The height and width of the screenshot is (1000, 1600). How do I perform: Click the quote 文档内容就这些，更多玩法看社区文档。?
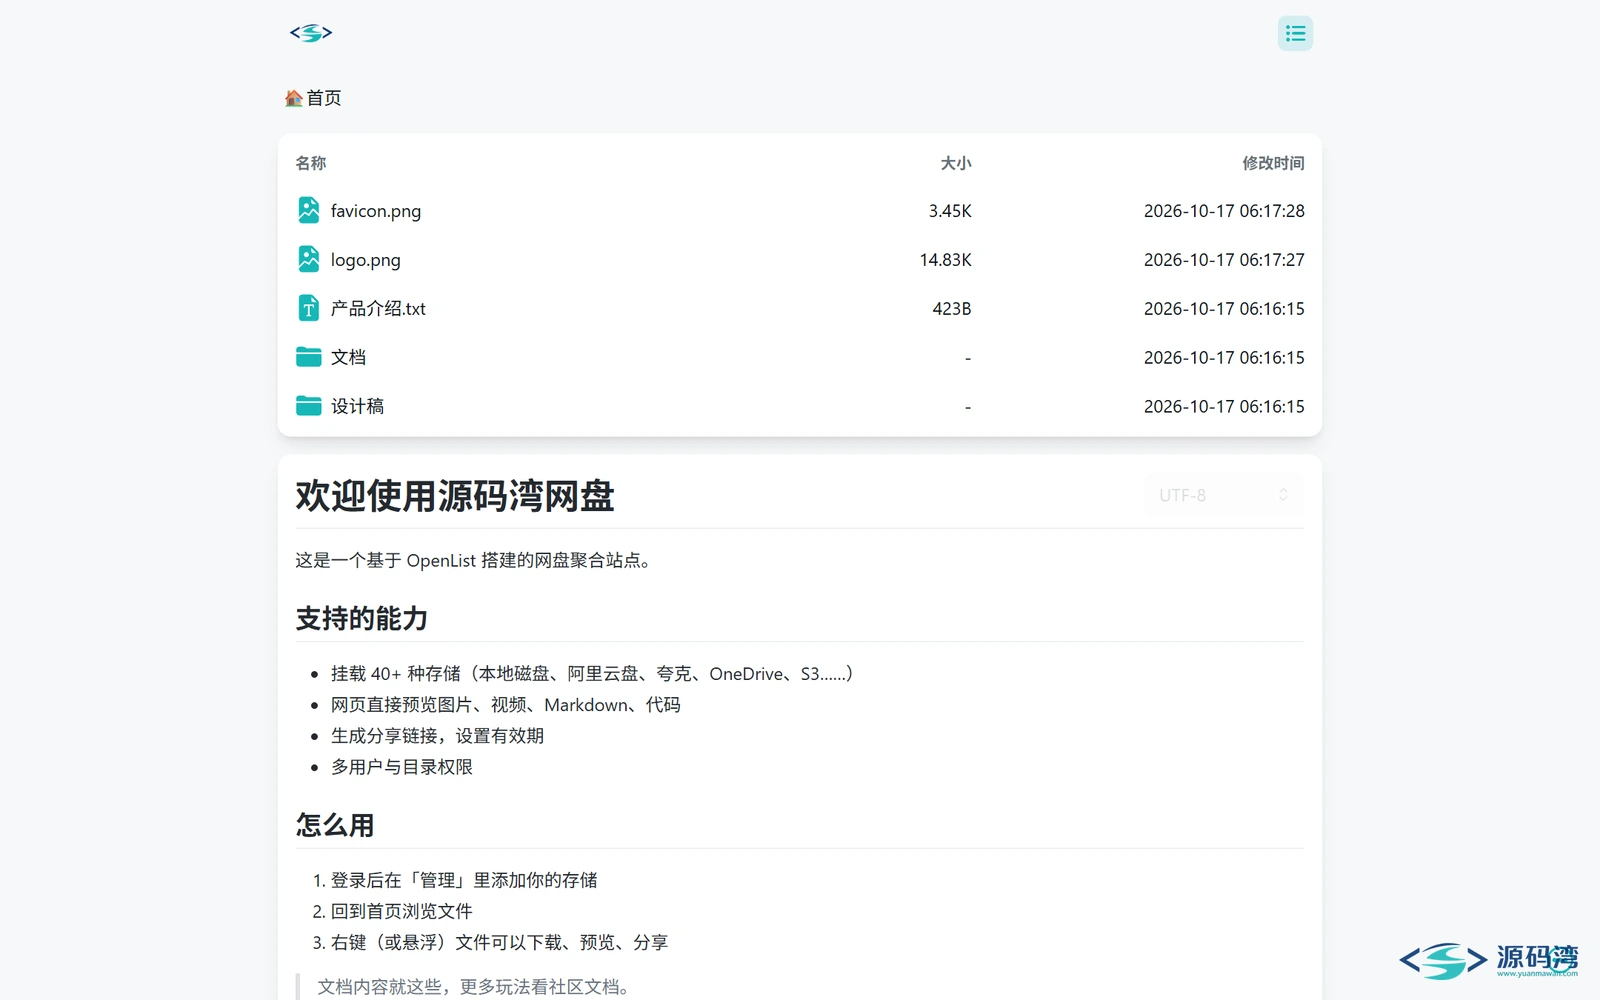coord(476,987)
